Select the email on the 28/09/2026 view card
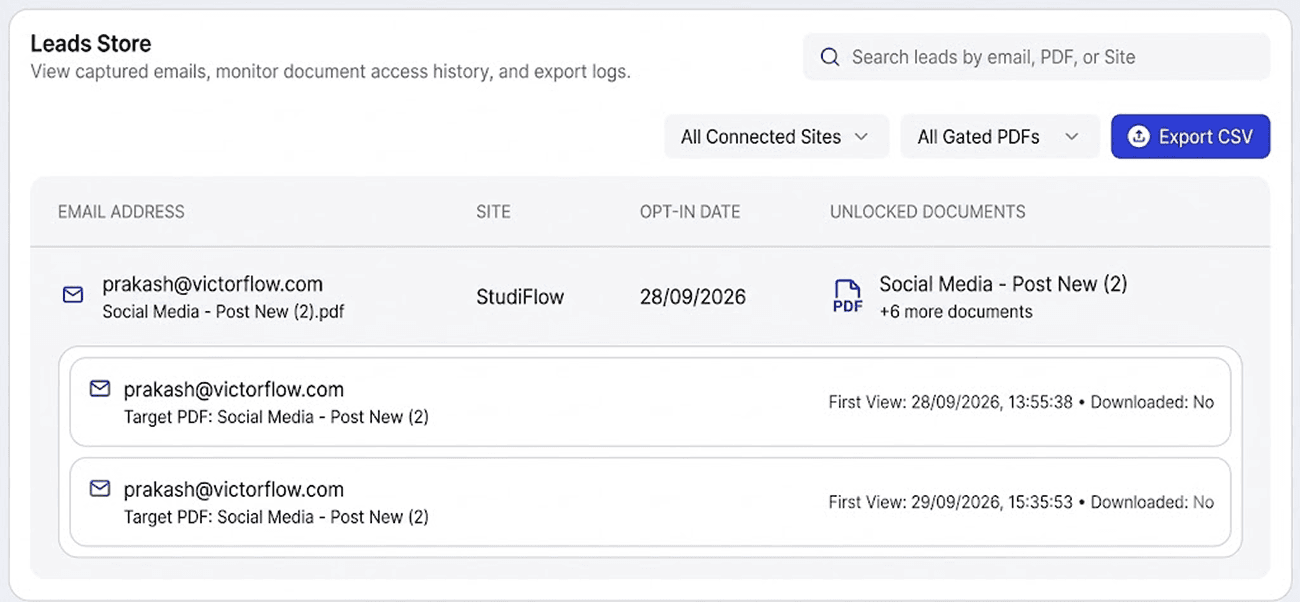The width and height of the screenshot is (1300, 602). tap(233, 390)
